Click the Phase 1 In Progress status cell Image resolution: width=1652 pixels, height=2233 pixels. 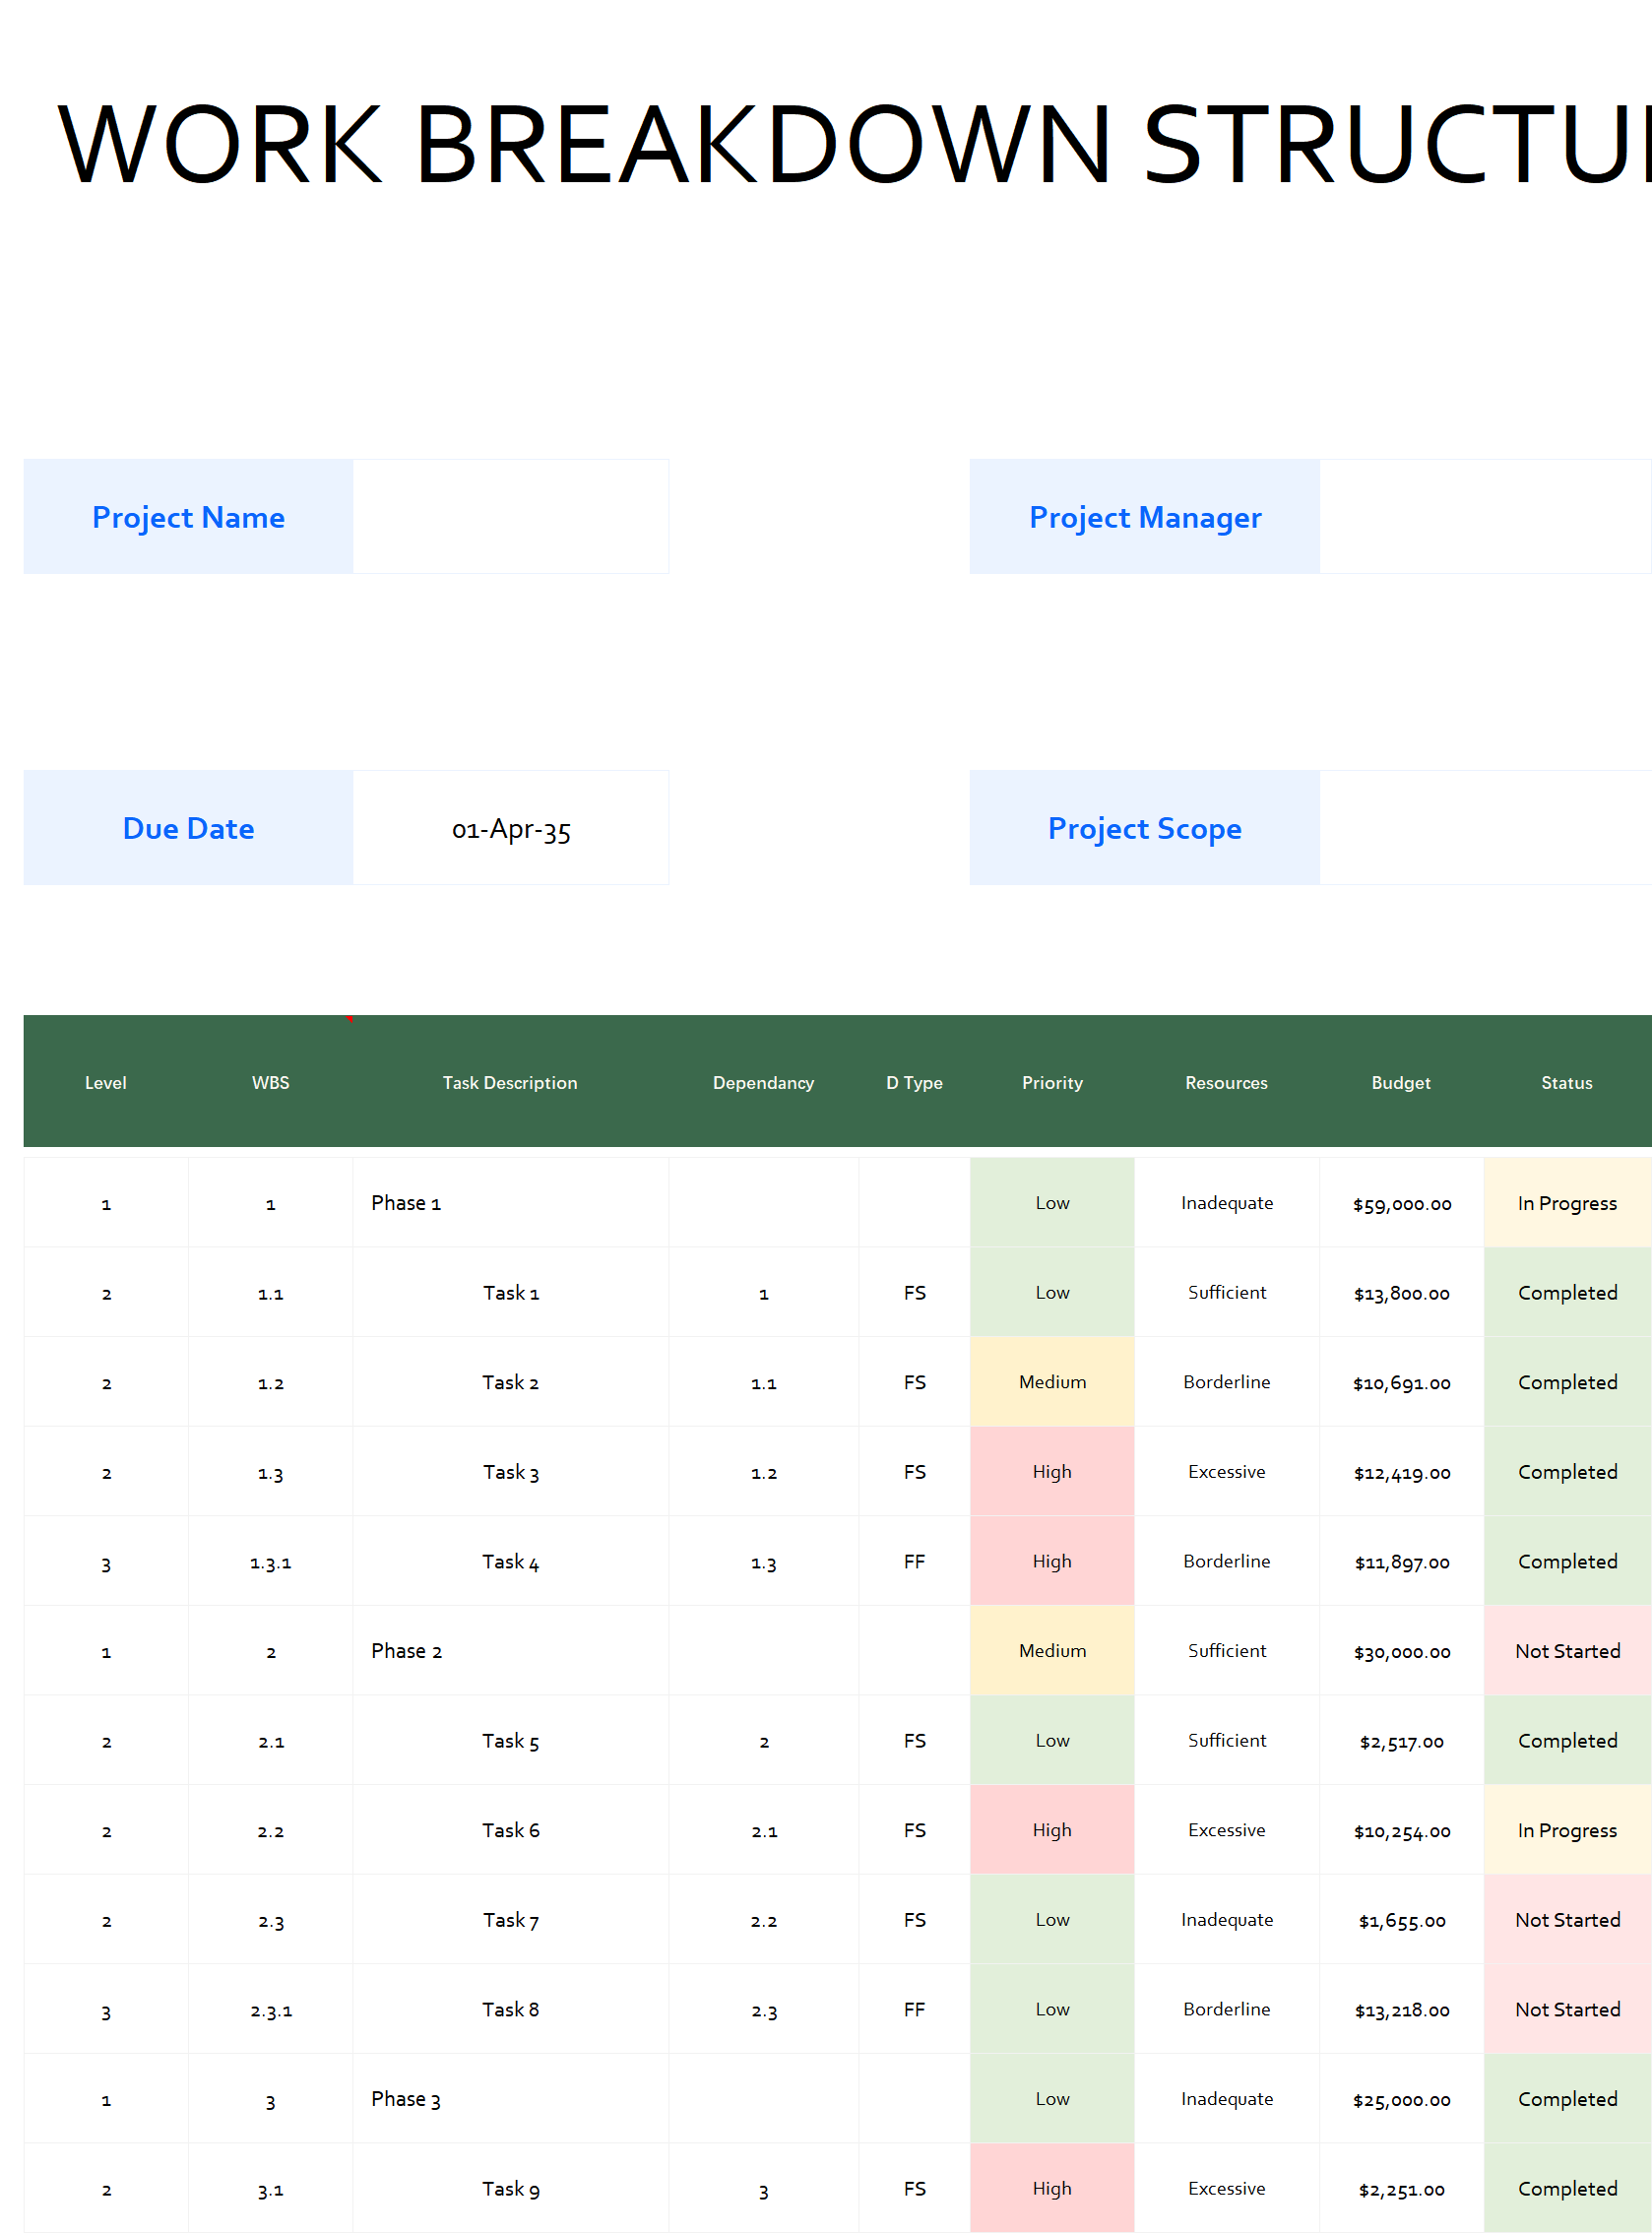coord(1568,1202)
